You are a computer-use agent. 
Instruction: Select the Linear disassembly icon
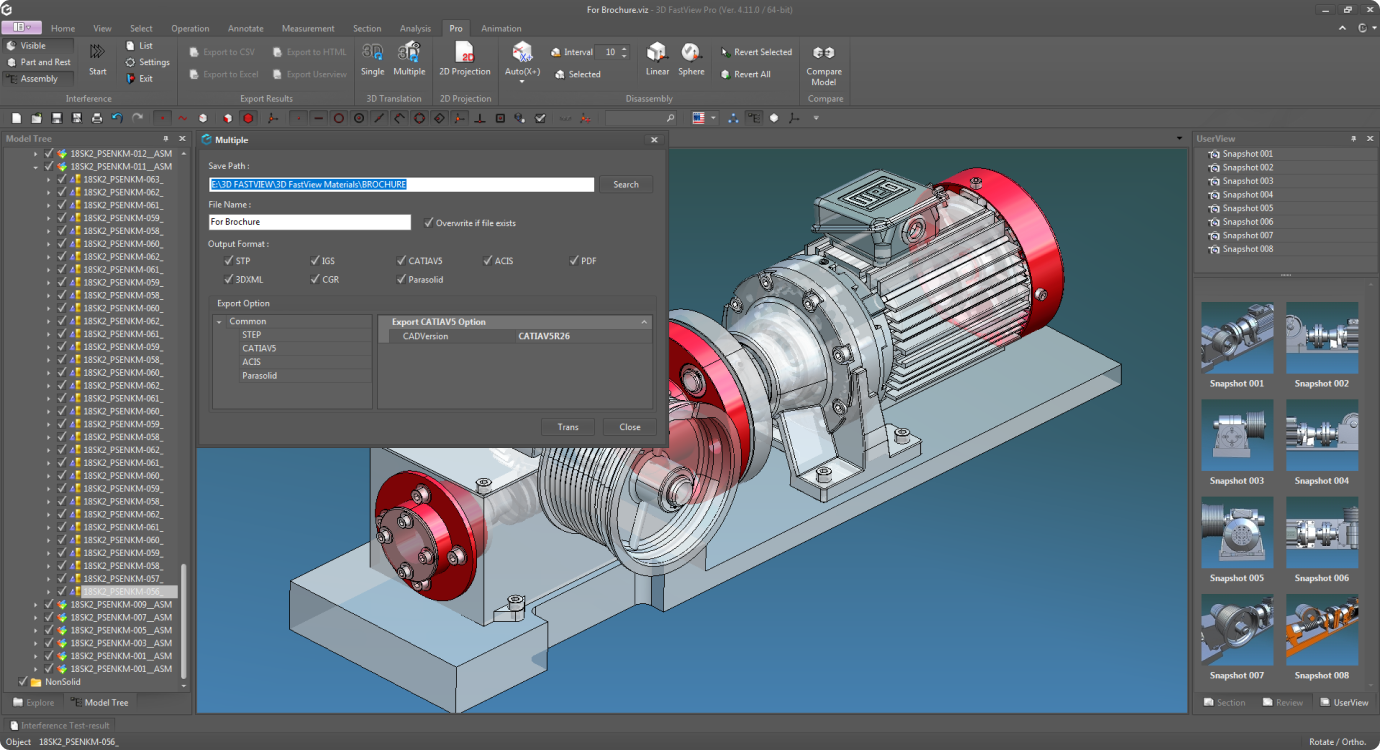tap(657, 53)
